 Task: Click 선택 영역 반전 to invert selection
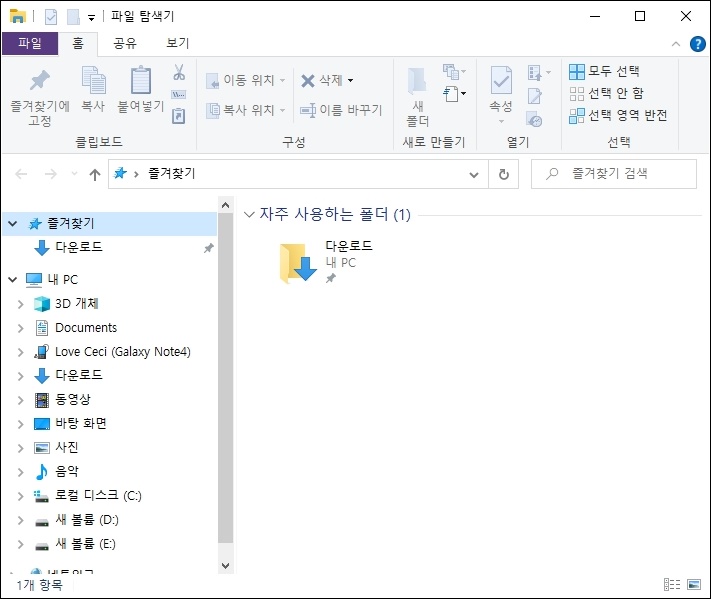point(618,115)
